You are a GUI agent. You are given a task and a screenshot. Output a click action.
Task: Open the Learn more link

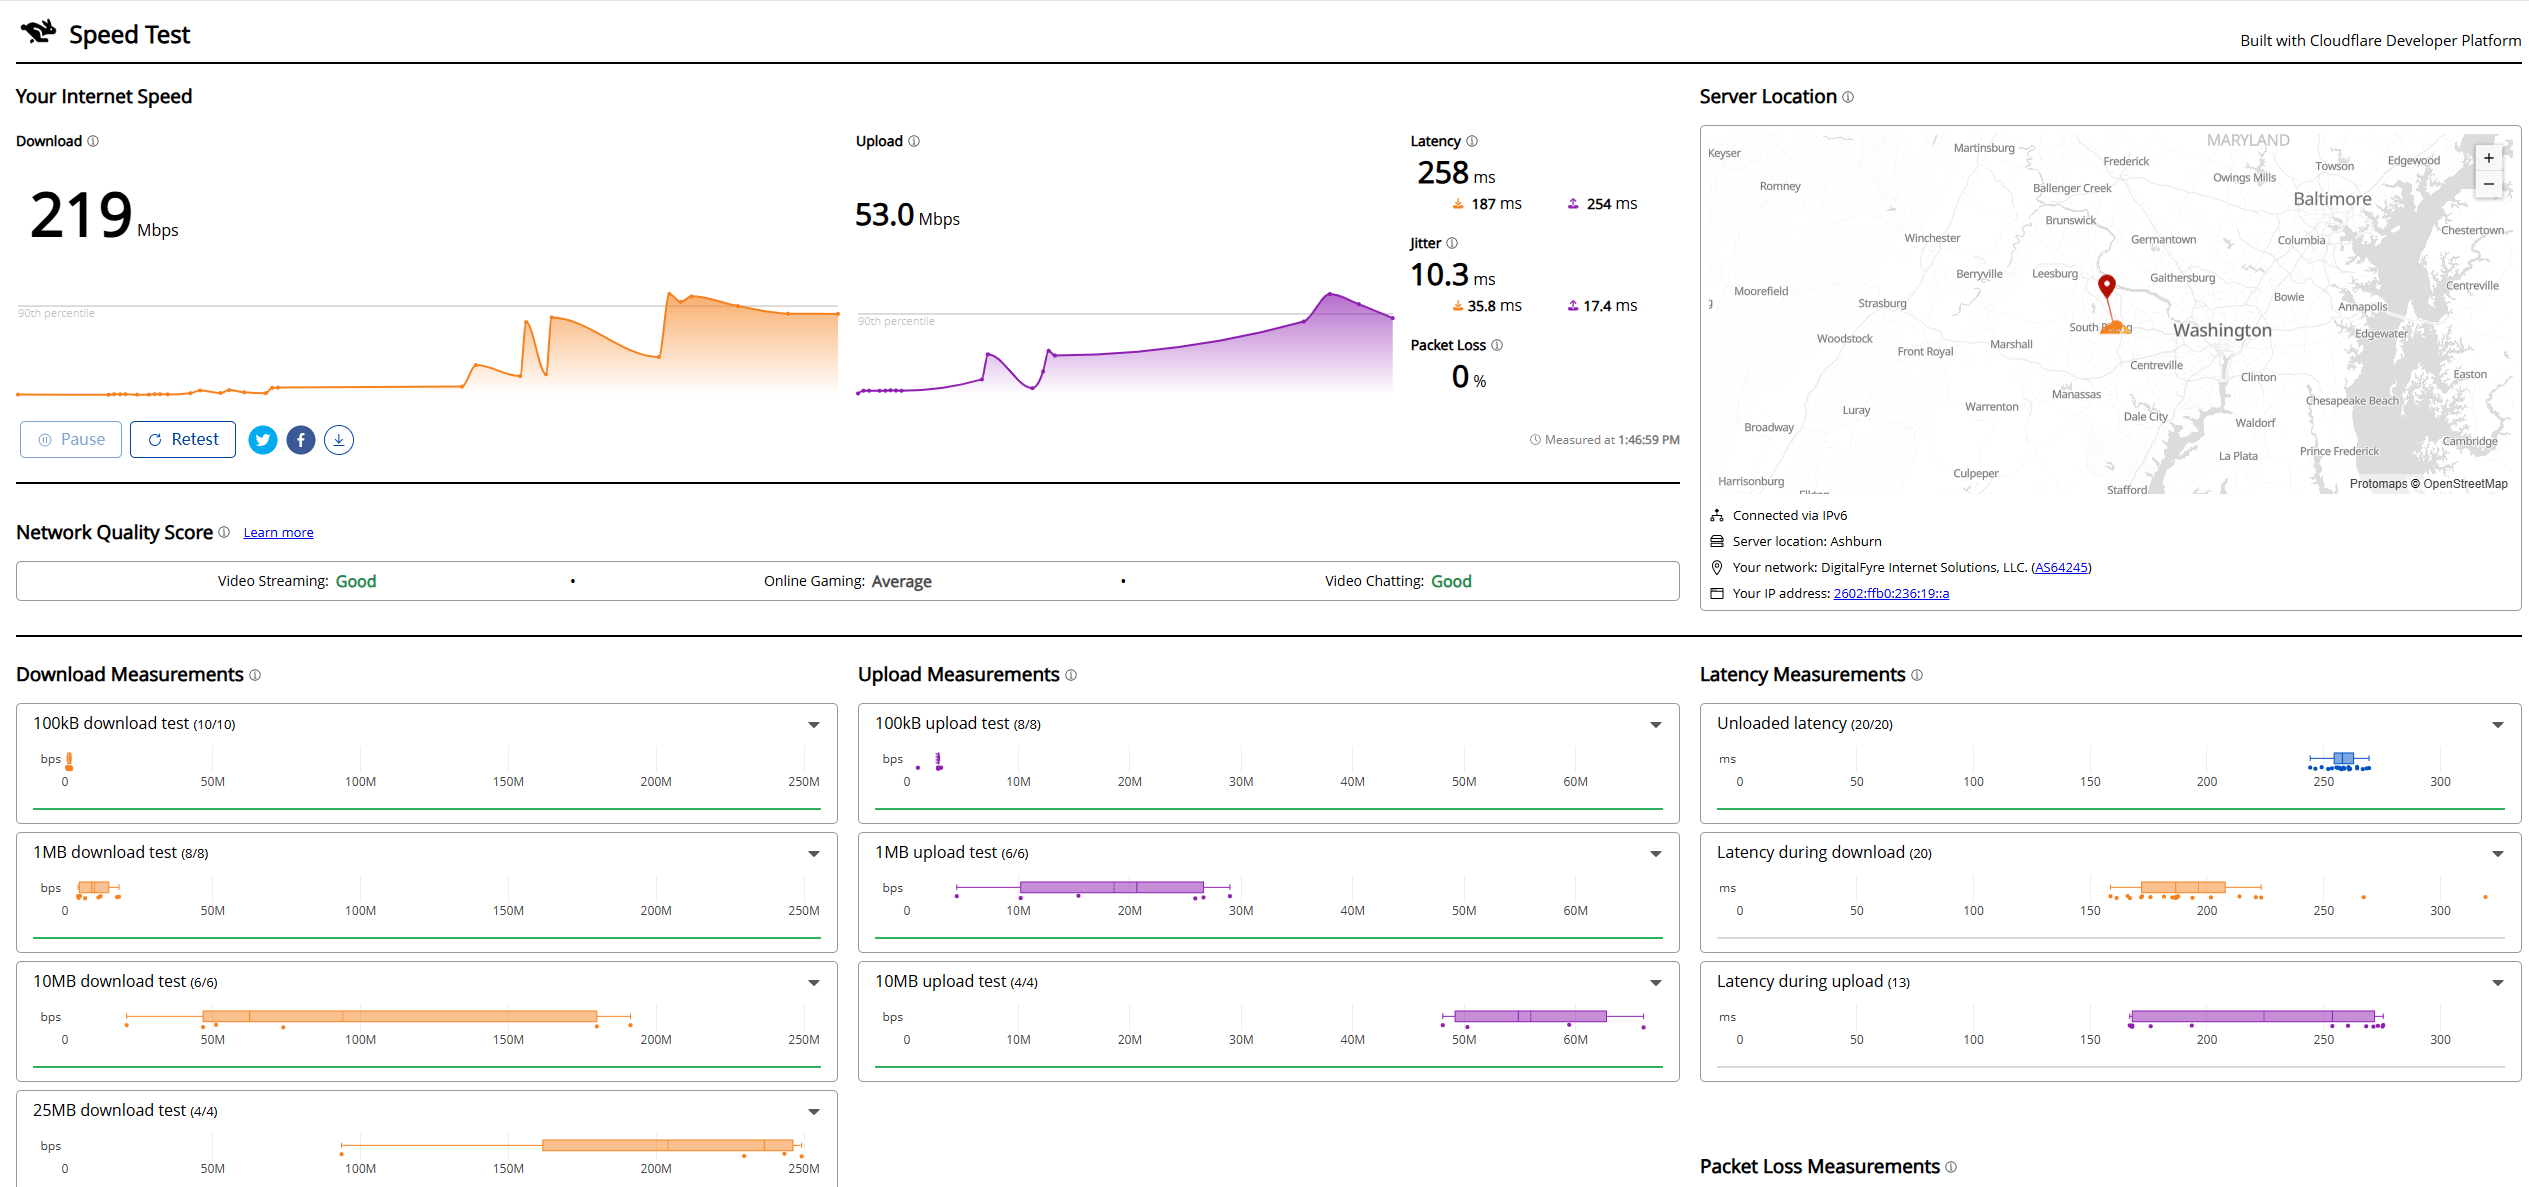[278, 533]
